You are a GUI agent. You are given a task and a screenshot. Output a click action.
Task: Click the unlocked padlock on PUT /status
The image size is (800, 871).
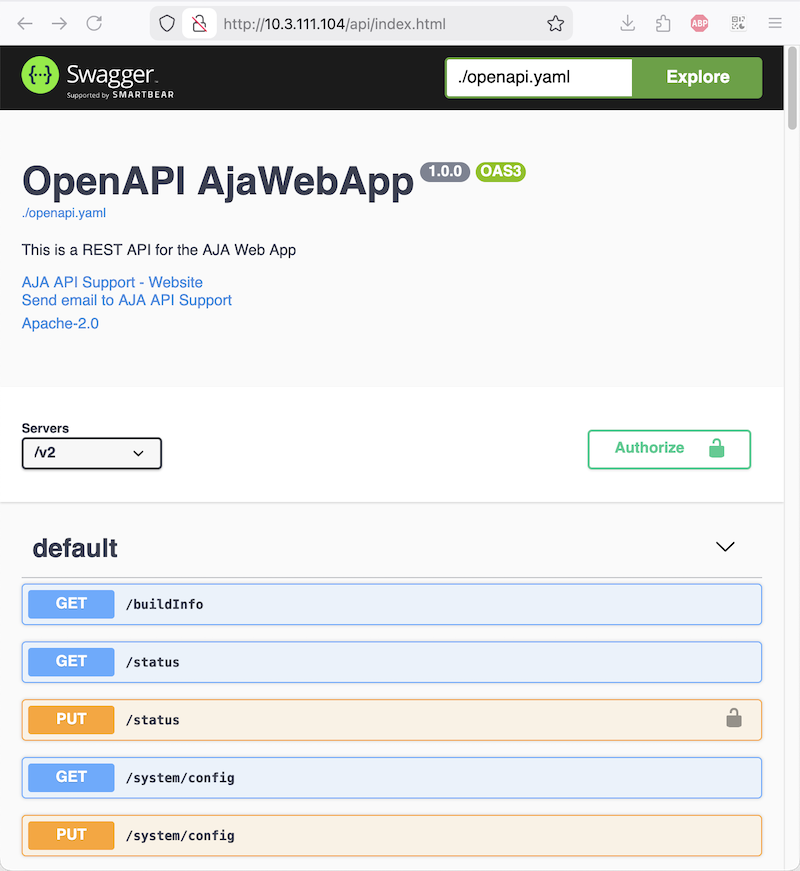pyautogui.click(x=734, y=718)
